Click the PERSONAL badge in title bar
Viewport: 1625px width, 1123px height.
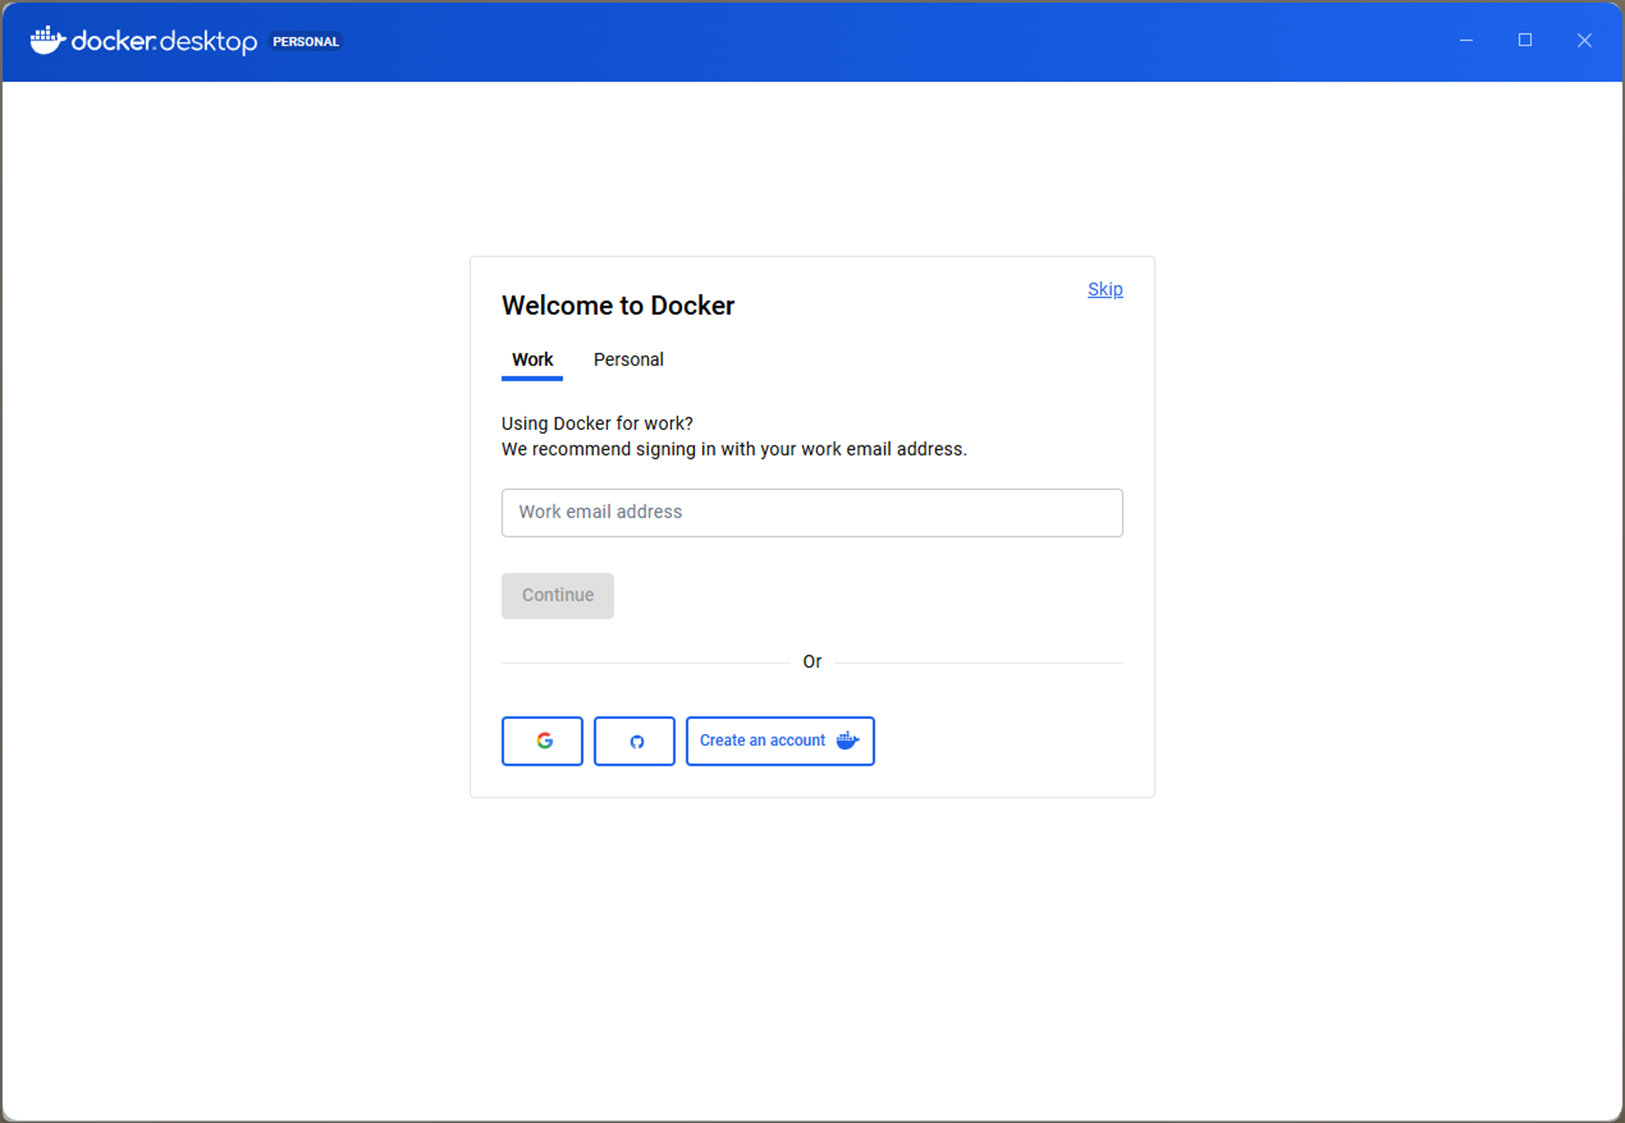[306, 41]
